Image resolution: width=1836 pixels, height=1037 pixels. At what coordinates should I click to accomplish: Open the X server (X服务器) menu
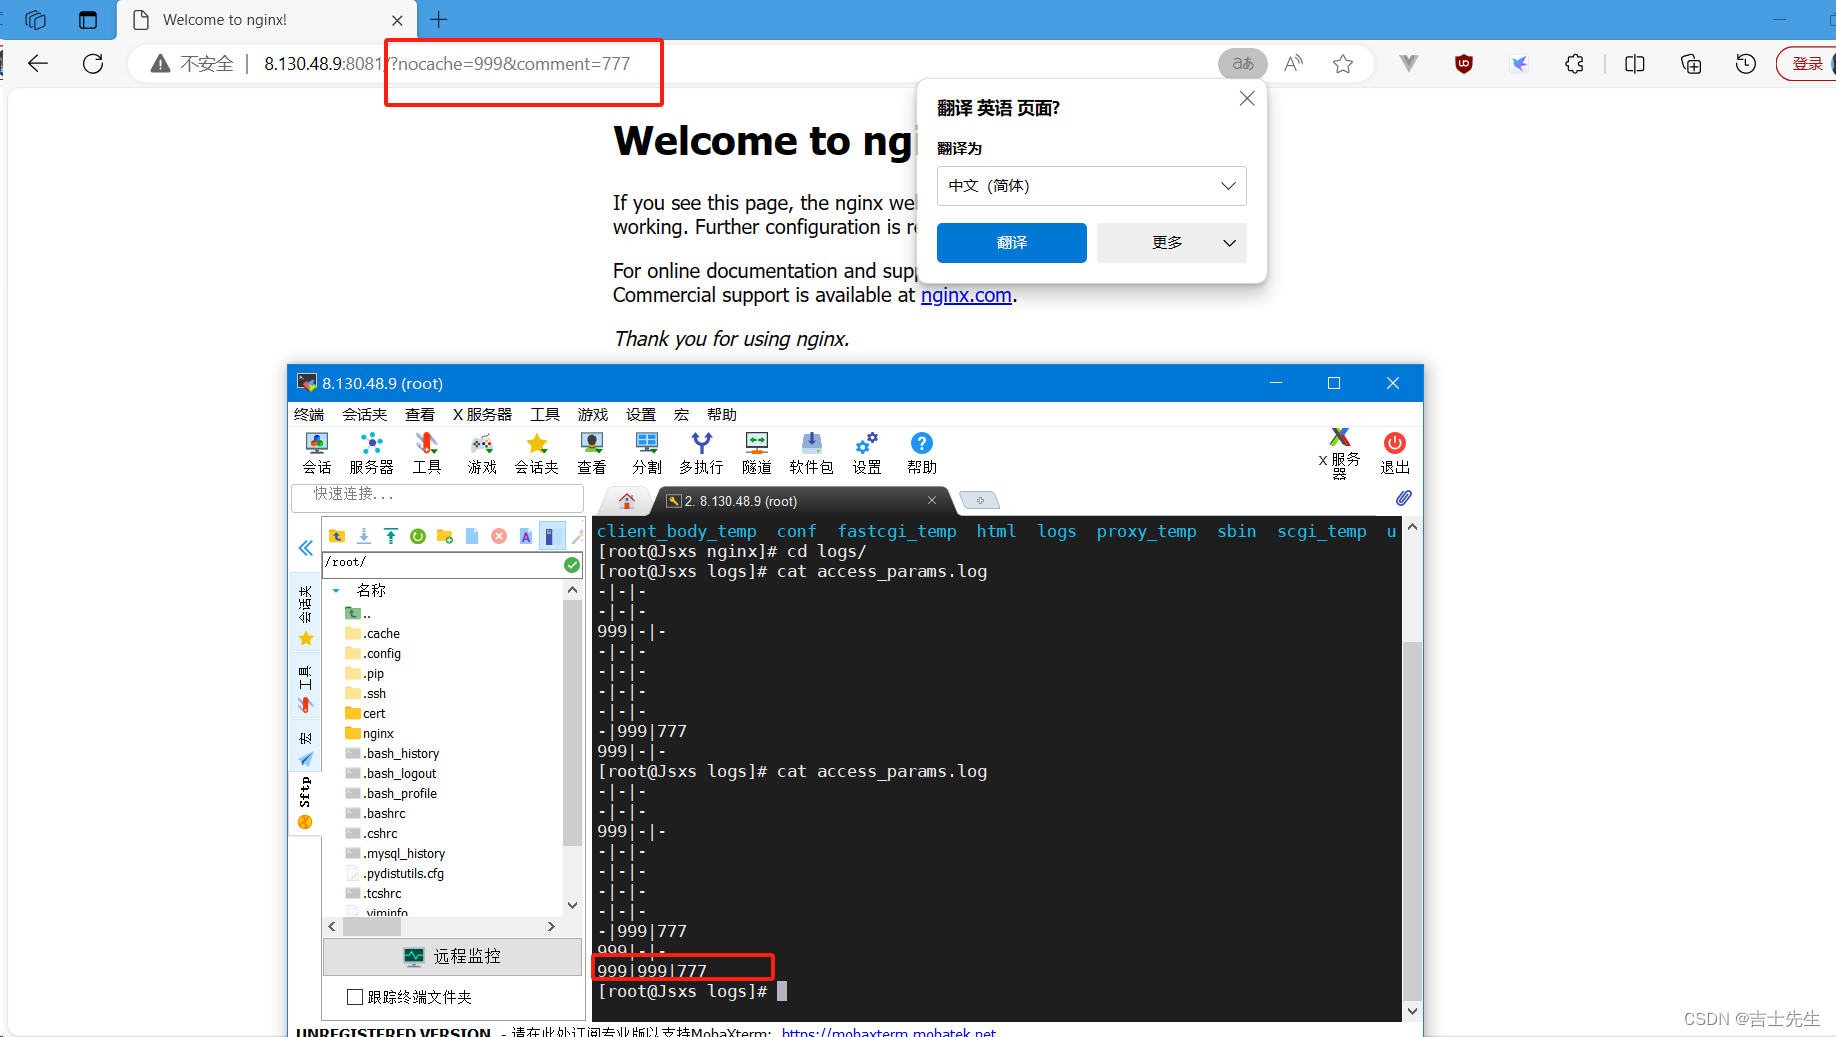(x=482, y=415)
